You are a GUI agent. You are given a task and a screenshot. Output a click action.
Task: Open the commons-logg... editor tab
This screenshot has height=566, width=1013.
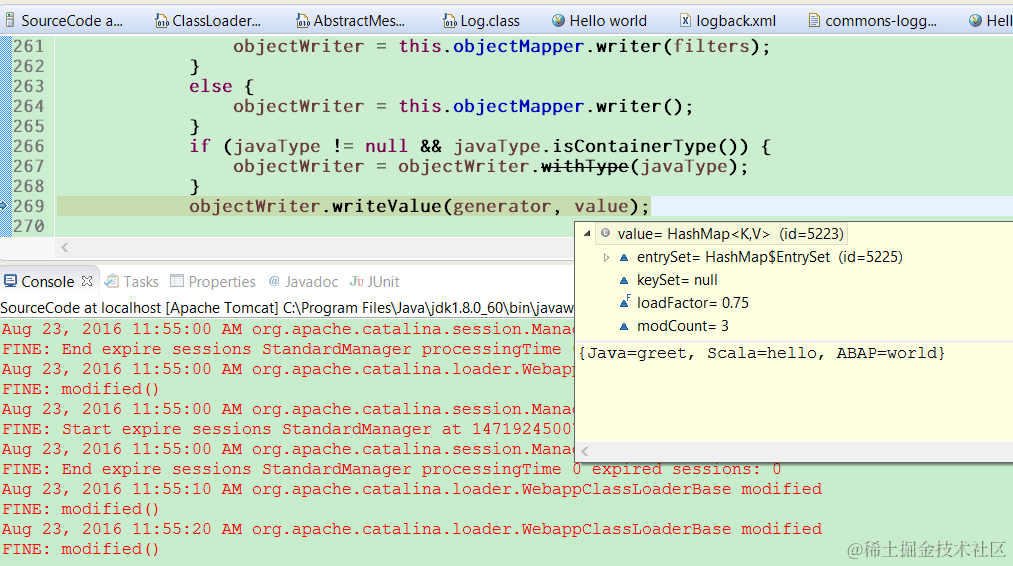873,21
